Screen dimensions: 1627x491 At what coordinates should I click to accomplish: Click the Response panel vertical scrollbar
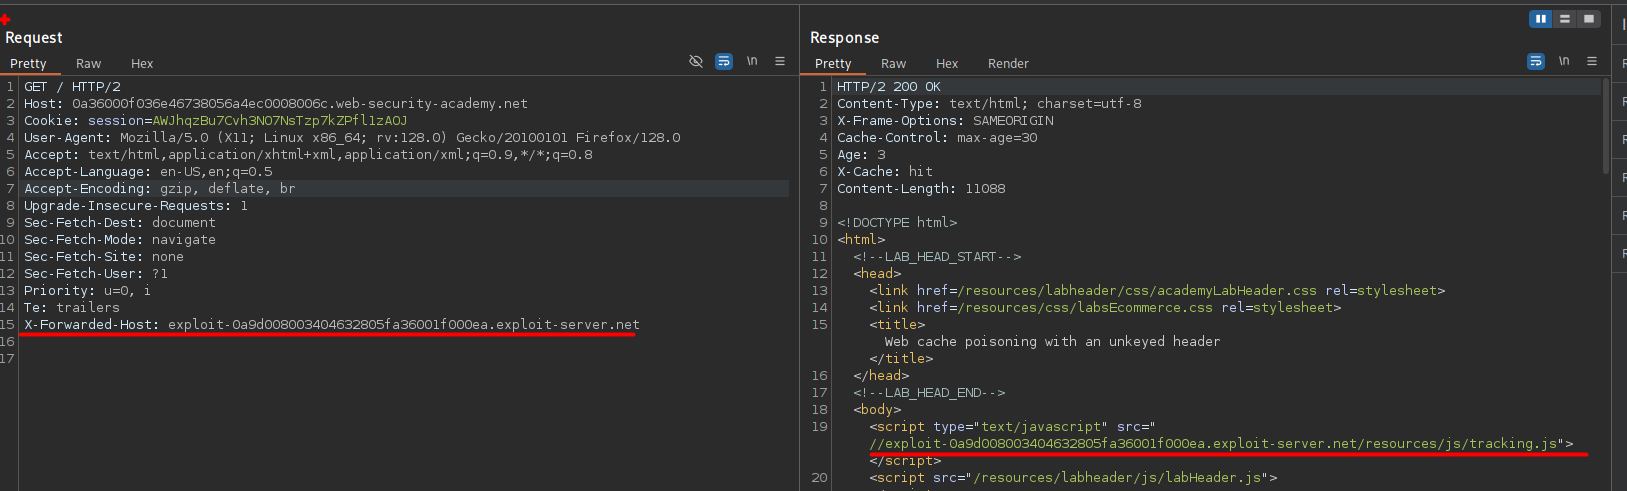pos(1606,125)
